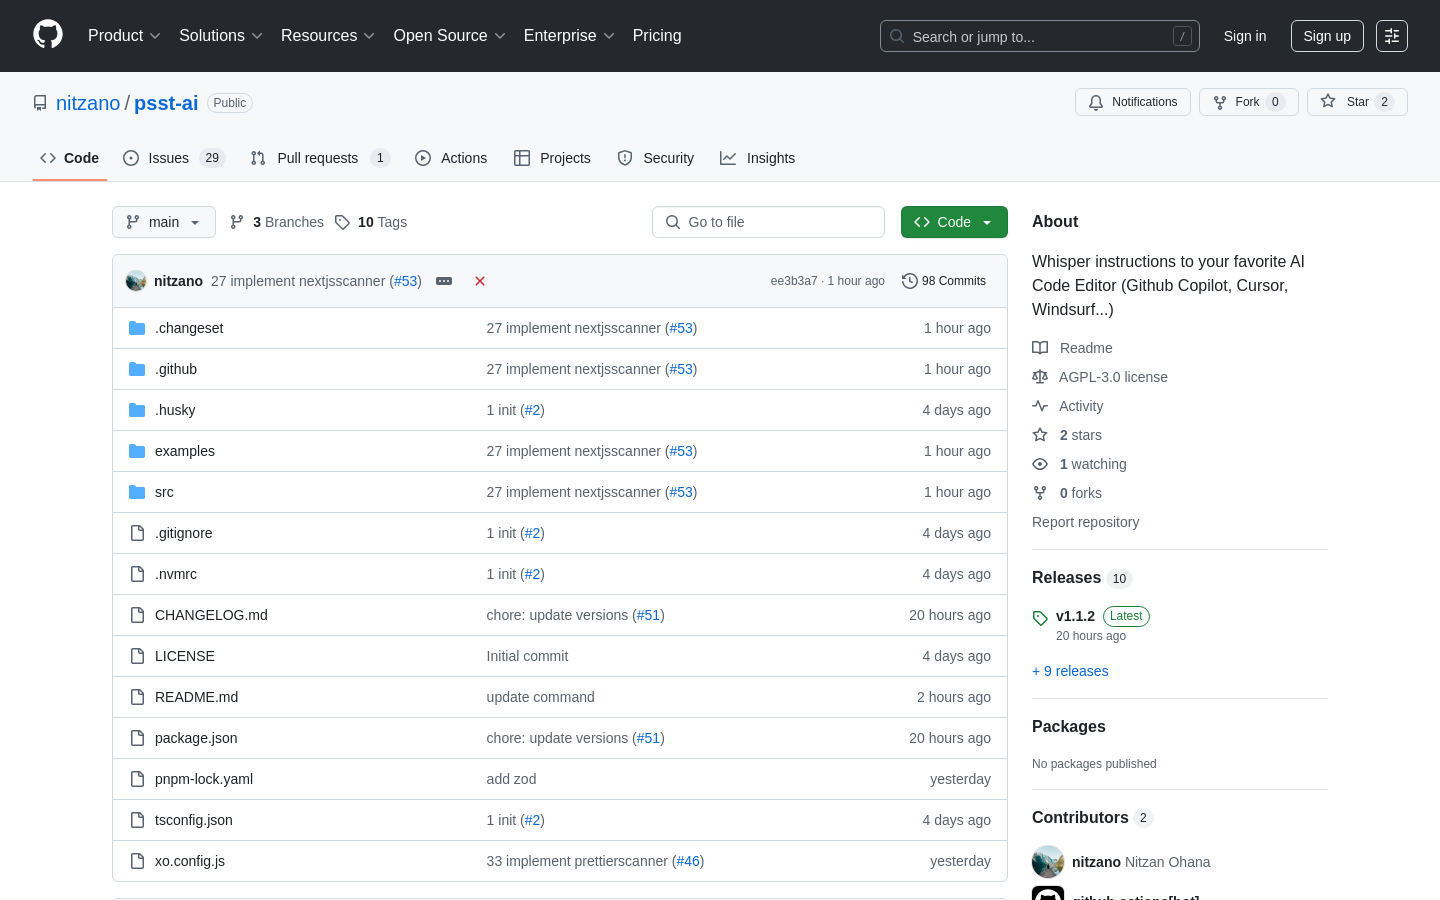Image resolution: width=1440 pixels, height=900 pixels.
Task: Click the Sign in link
Action: (x=1245, y=36)
